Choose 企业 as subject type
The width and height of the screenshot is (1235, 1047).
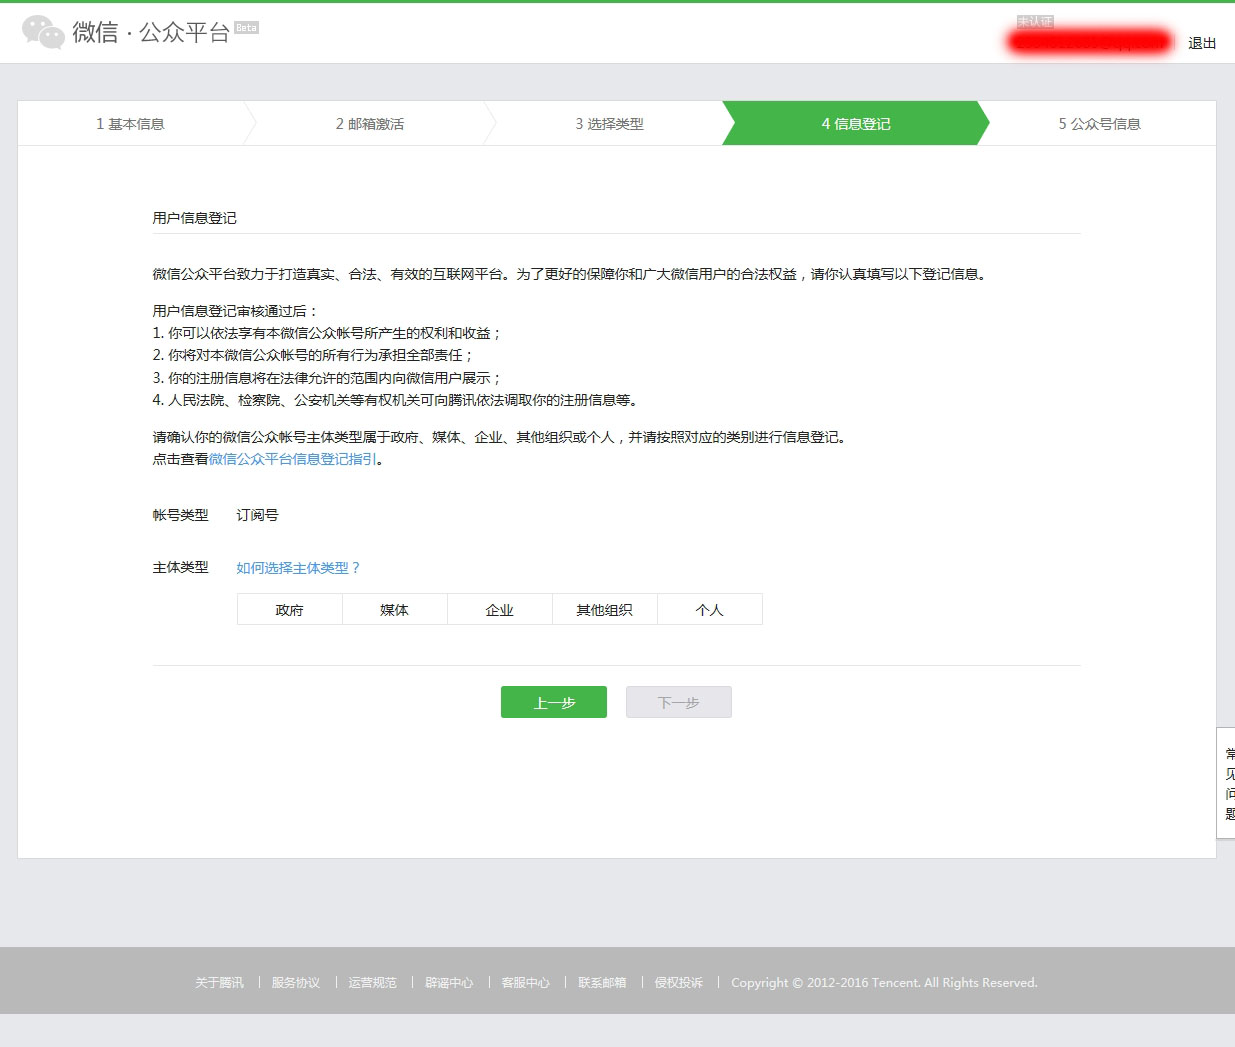point(500,610)
